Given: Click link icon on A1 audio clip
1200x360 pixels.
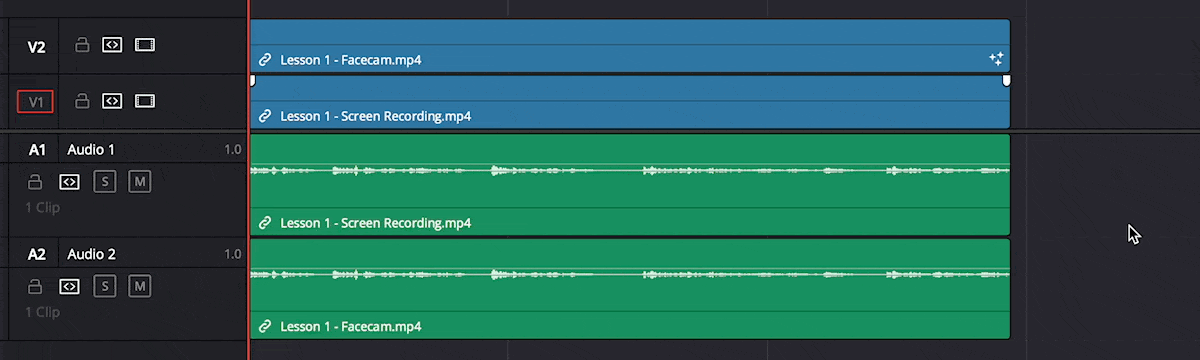Looking at the screenshot, I should click(x=265, y=223).
